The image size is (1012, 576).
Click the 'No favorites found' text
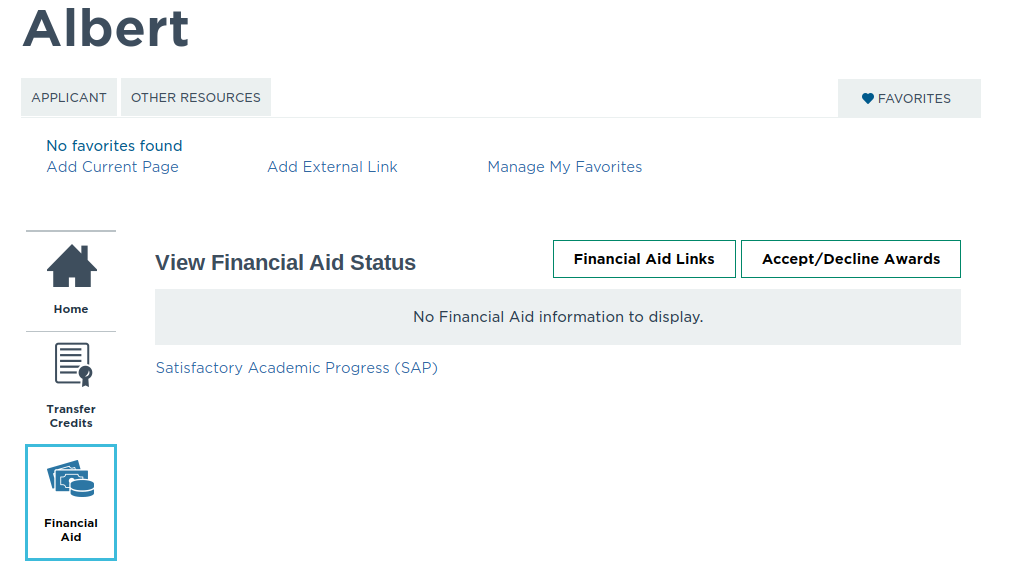pyautogui.click(x=114, y=146)
